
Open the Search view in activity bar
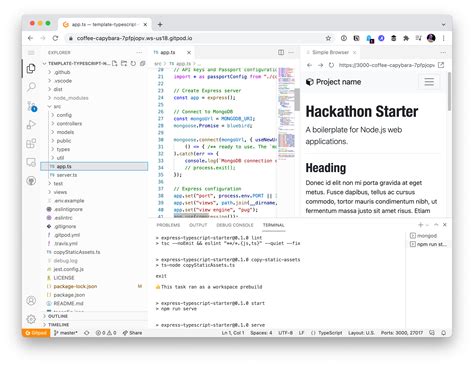coord(31,87)
